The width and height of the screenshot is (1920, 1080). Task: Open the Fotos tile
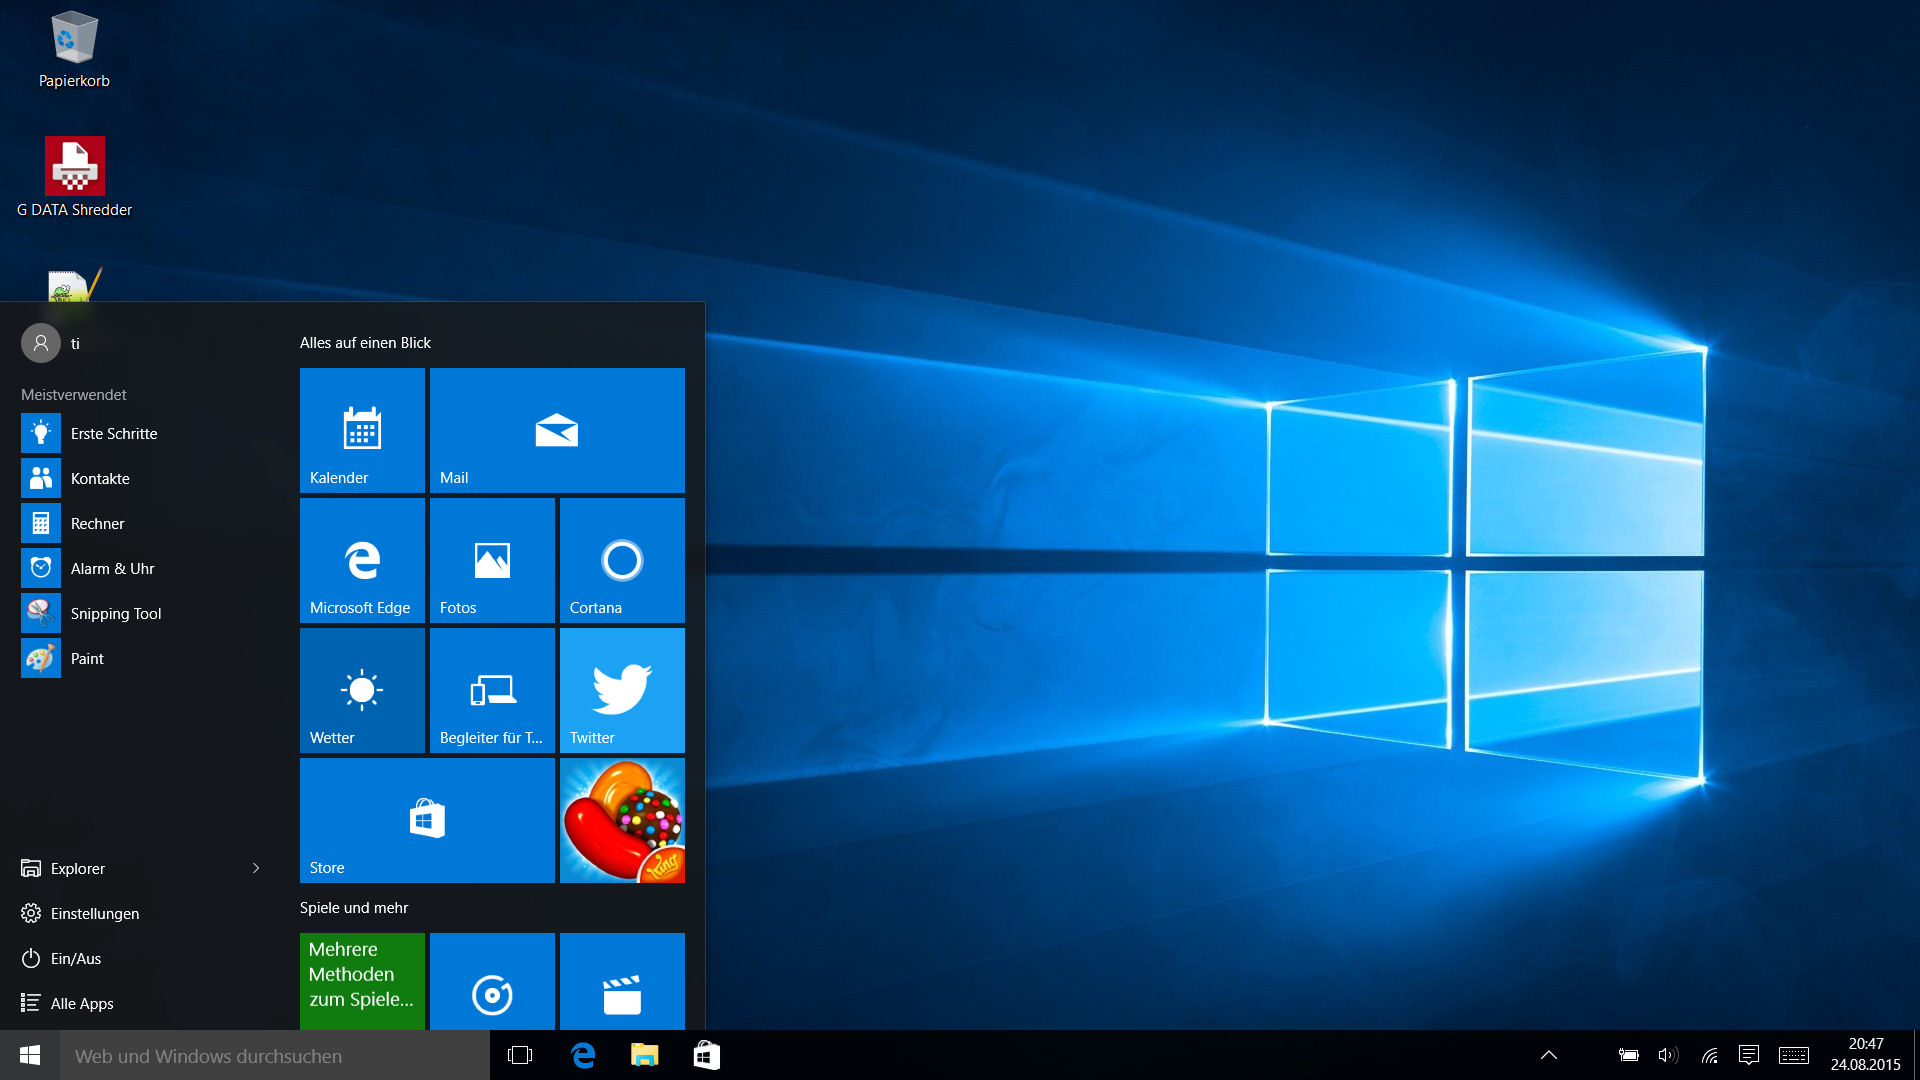pyautogui.click(x=492, y=560)
